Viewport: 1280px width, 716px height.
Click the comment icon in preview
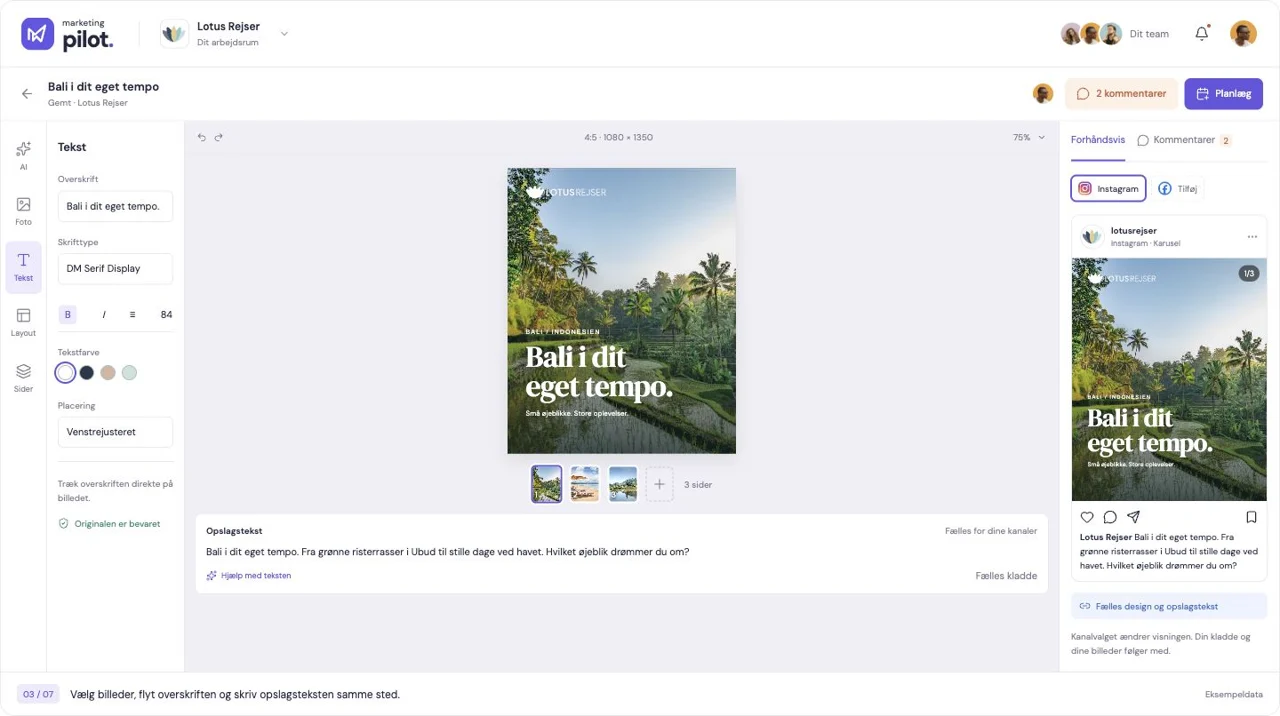1110,517
